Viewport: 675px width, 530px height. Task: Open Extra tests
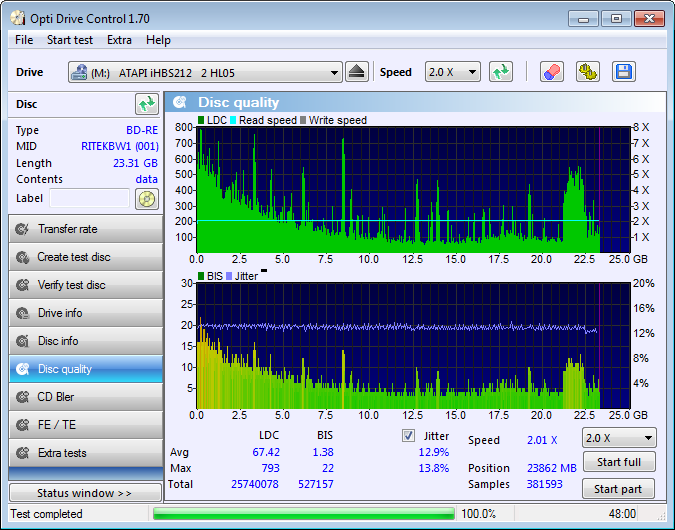pos(86,453)
